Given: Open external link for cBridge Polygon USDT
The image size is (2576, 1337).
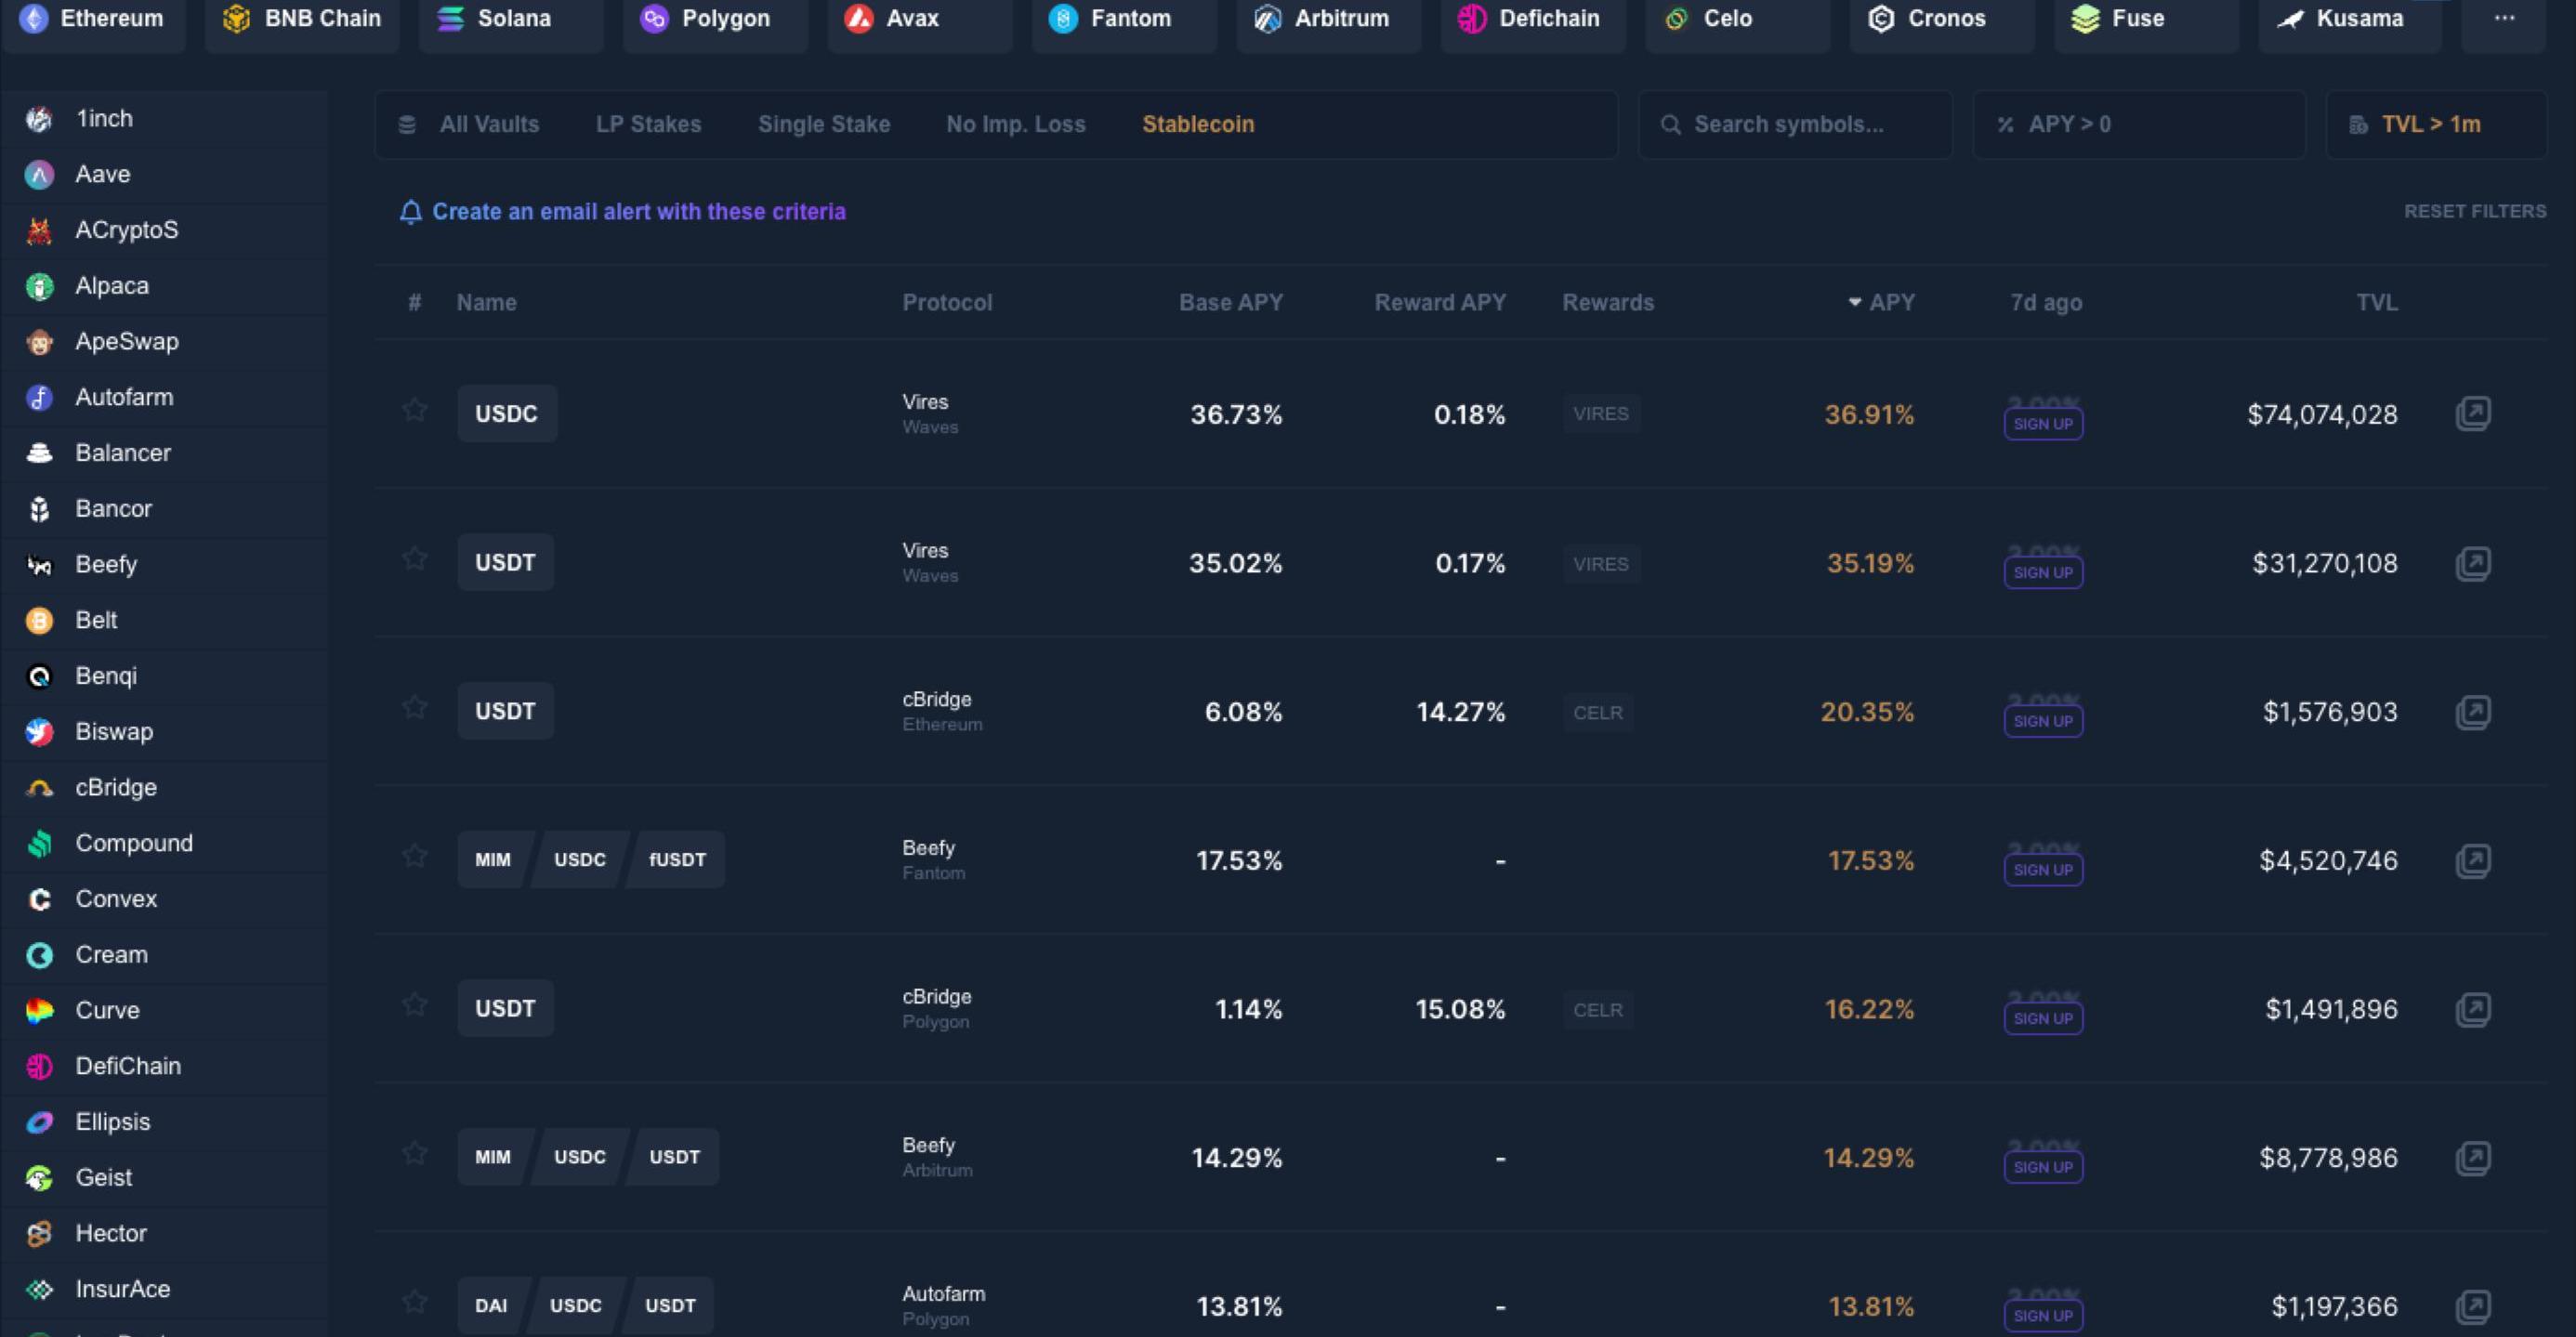Looking at the screenshot, I should (2472, 1009).
